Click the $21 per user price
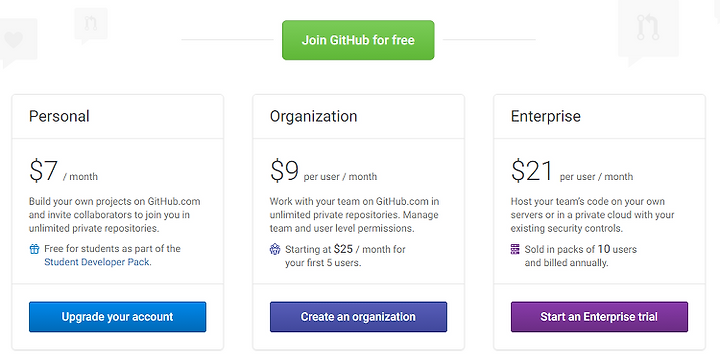This screenshot has width=720, height=360. 572,171
